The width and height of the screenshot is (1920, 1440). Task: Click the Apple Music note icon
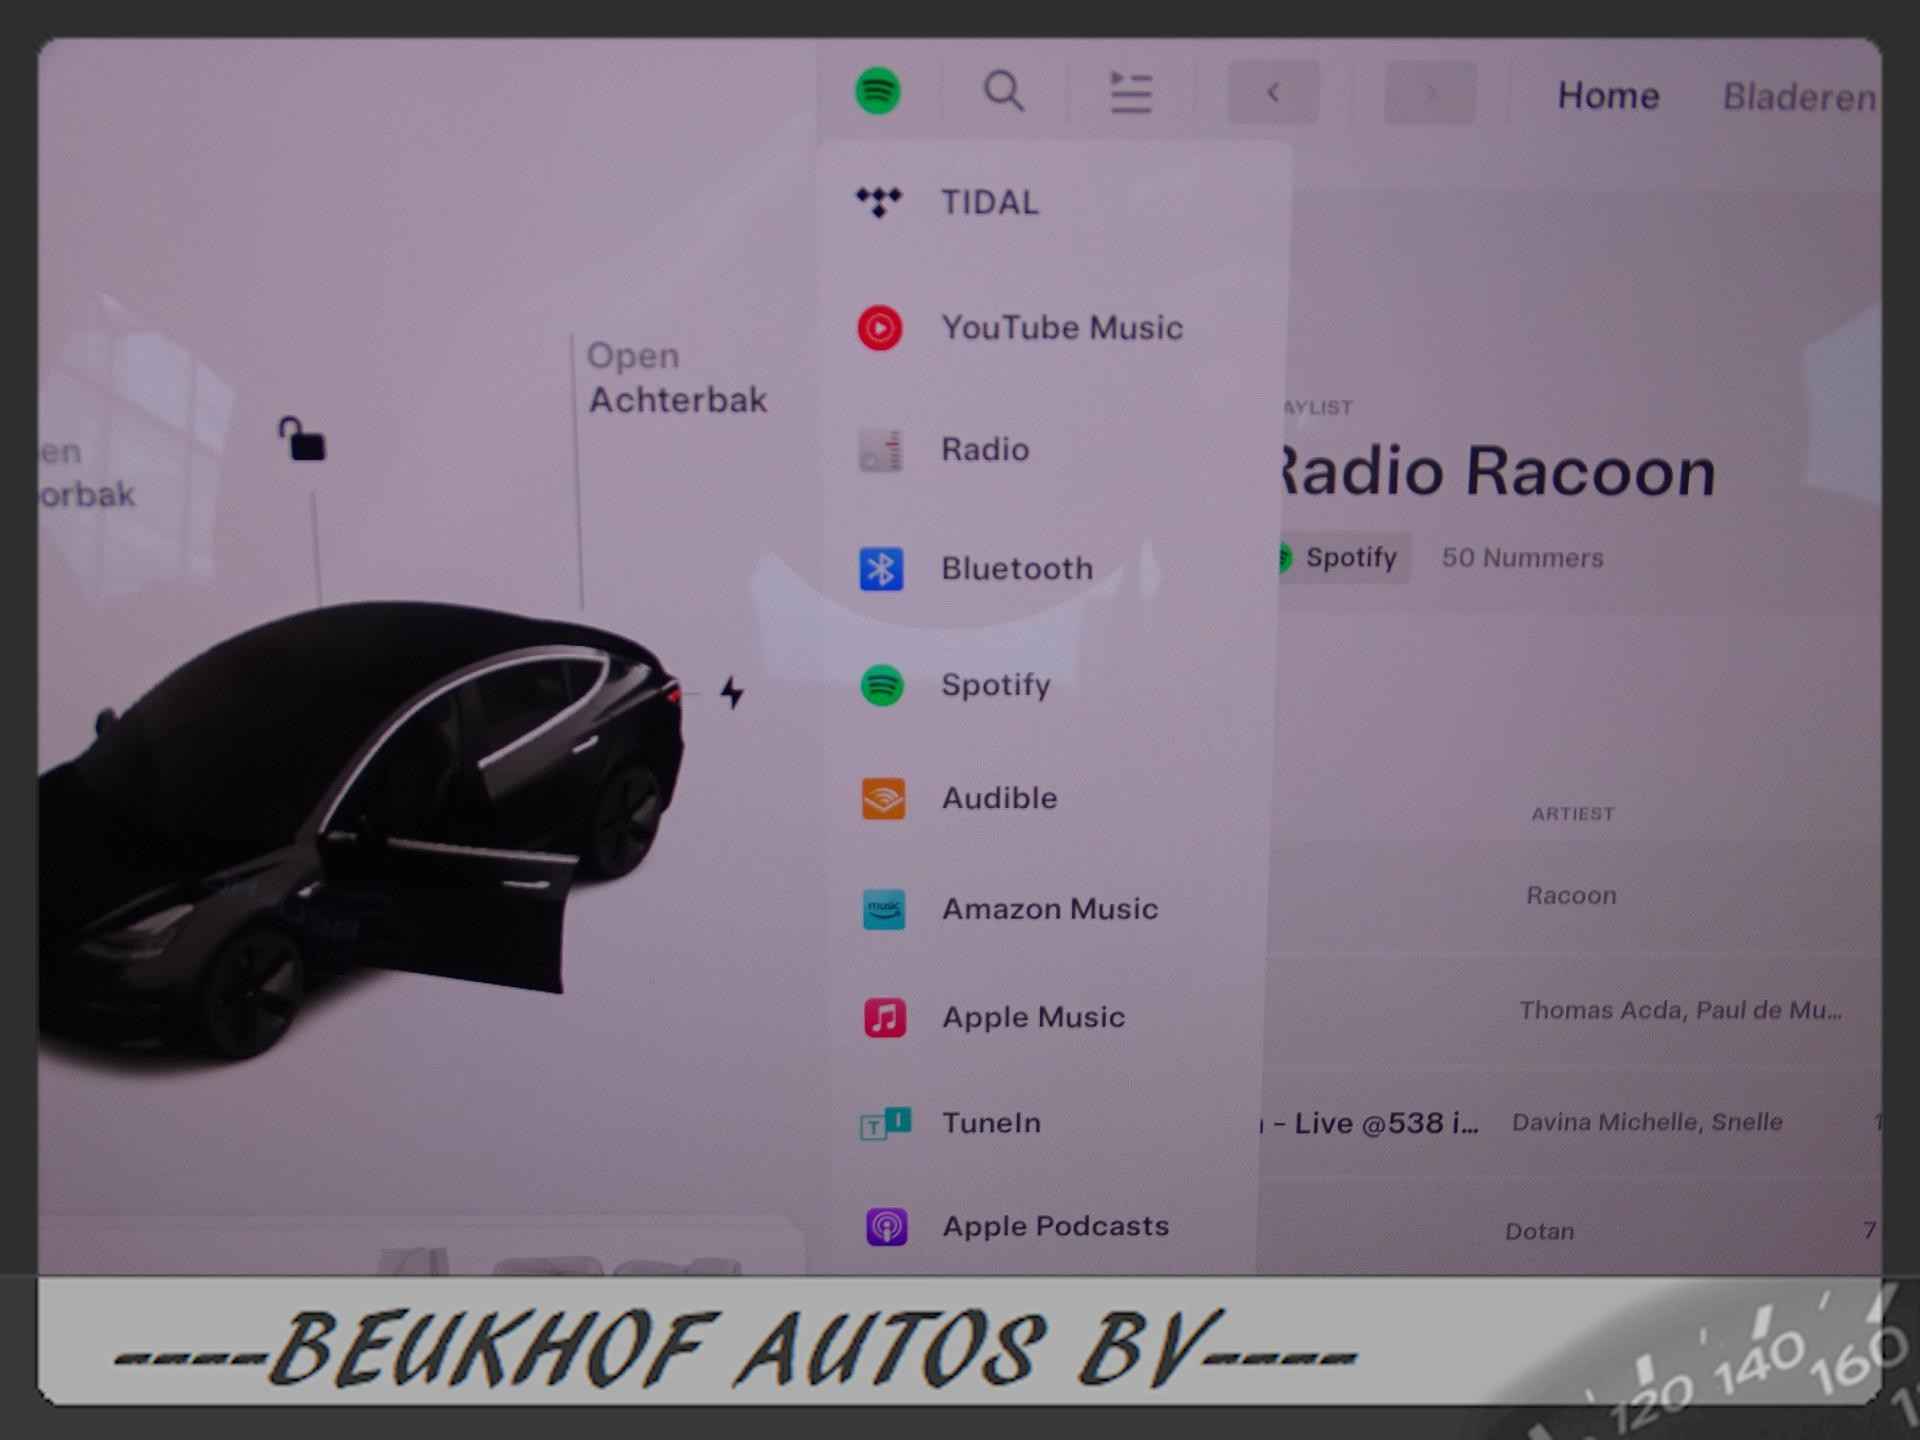885,1018
